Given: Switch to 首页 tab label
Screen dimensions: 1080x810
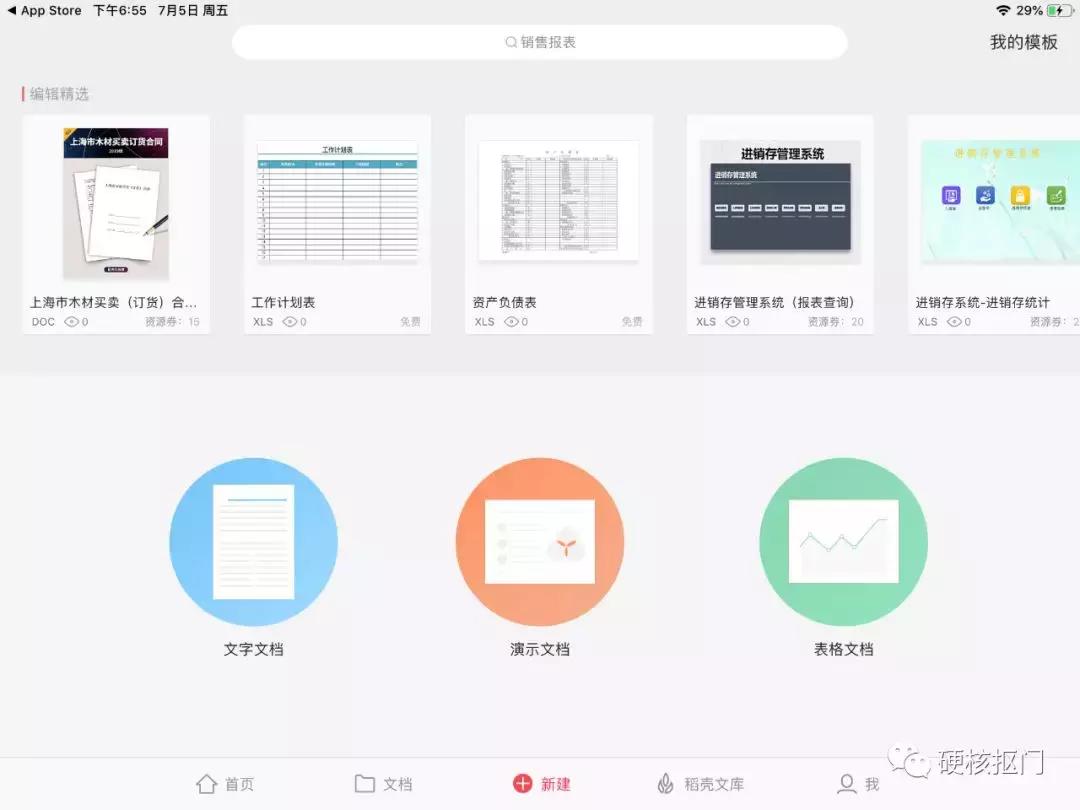Looking at the screenshot, I should (x=240, y=785).
